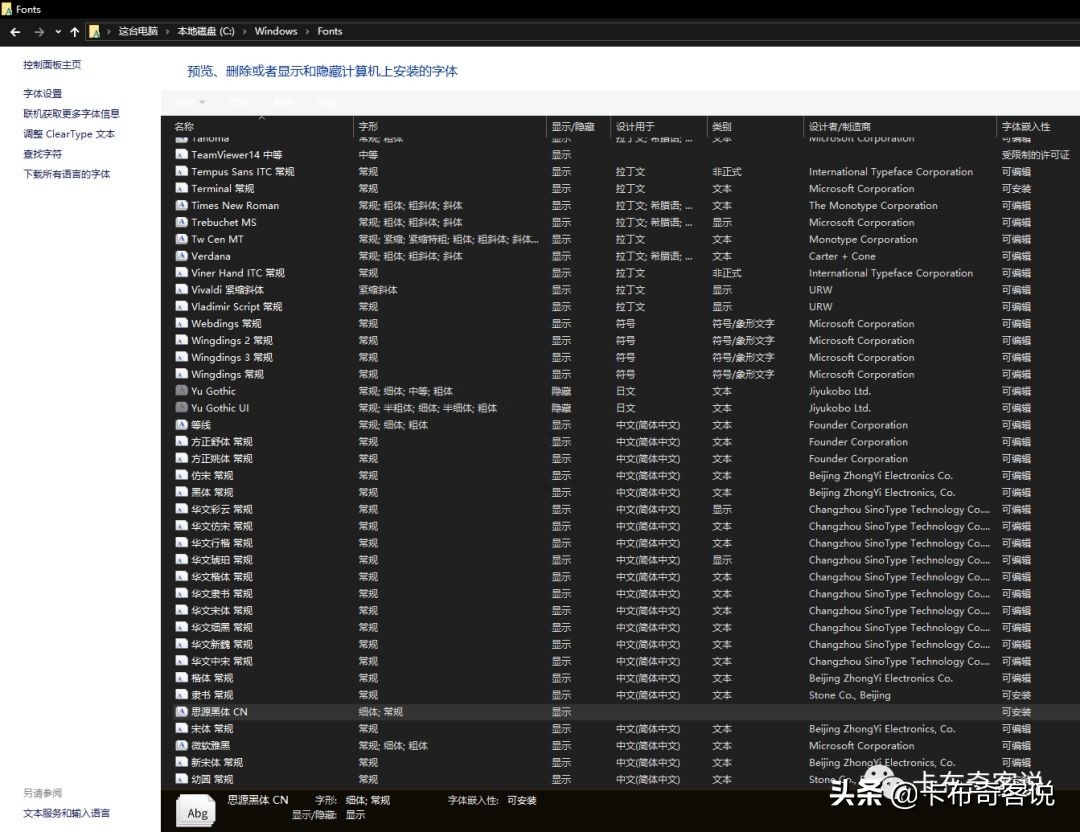Select Windows in the address bar breadcrumb
This screenshot has width=1080, height=832.
(276, 31)
